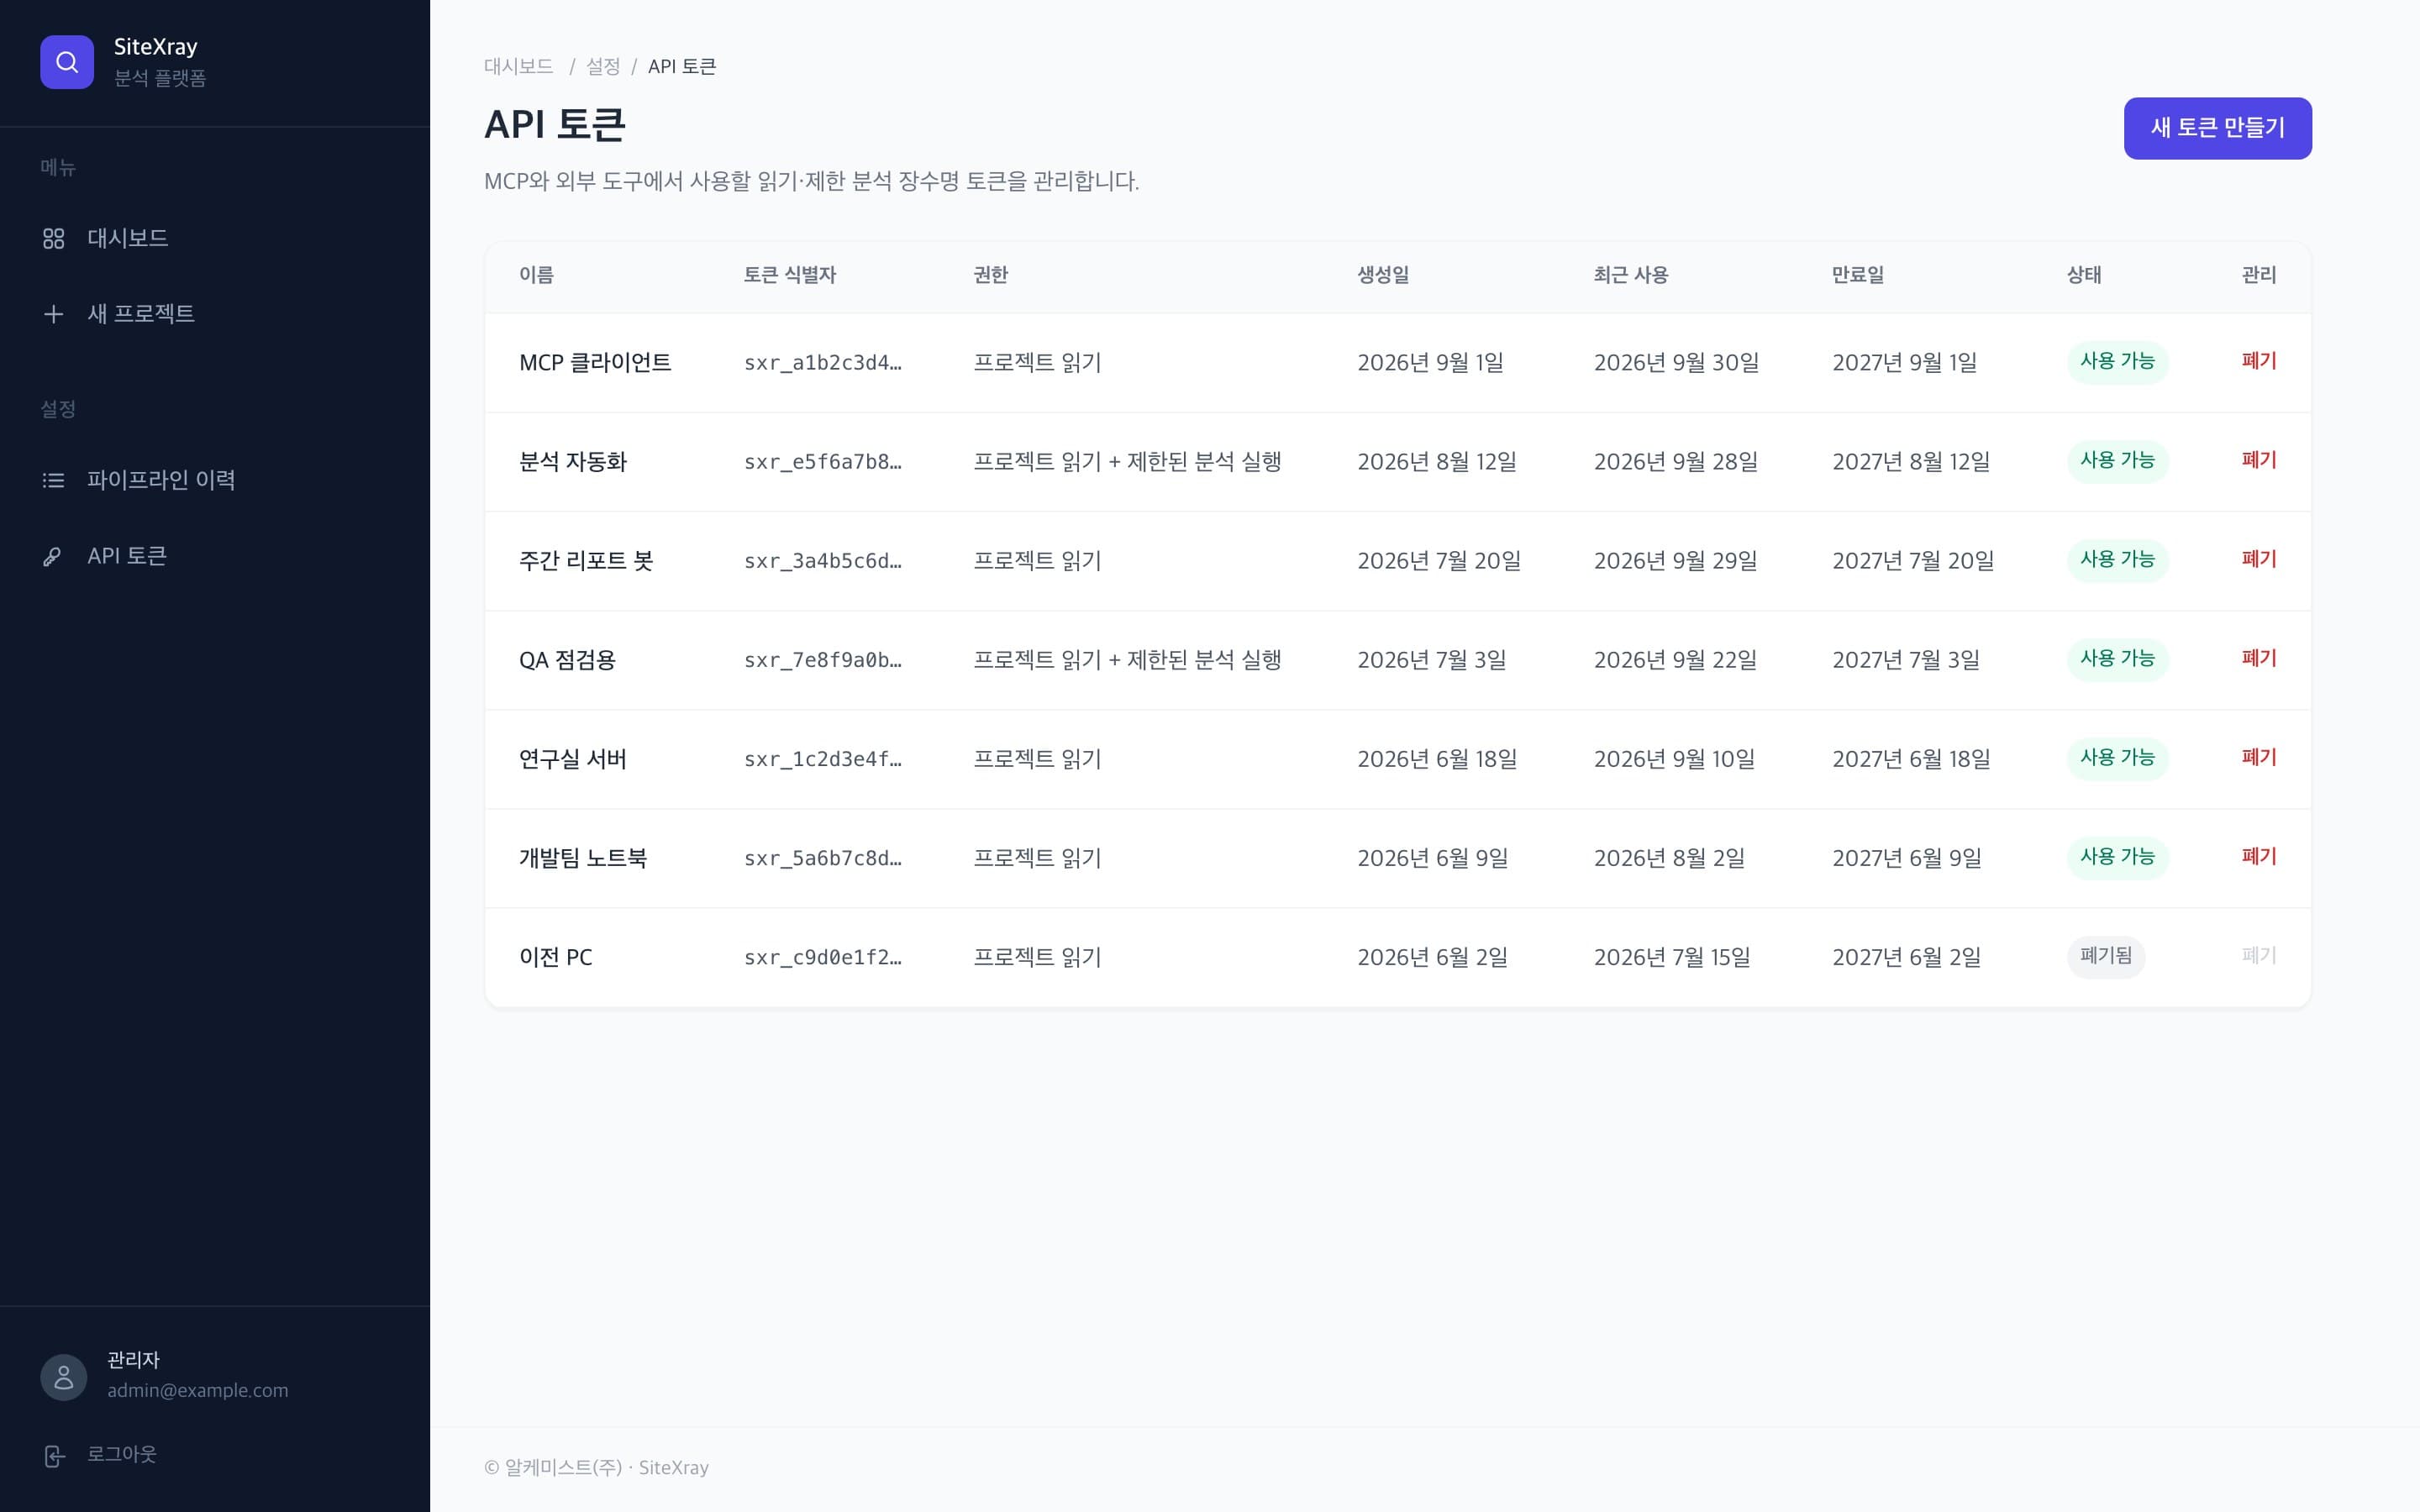Image resolution: width=2420 pixels, height=1512 pixels.
Task: Click token ID sxr_3a4b5c6d…
Action: tap(822, 560)
